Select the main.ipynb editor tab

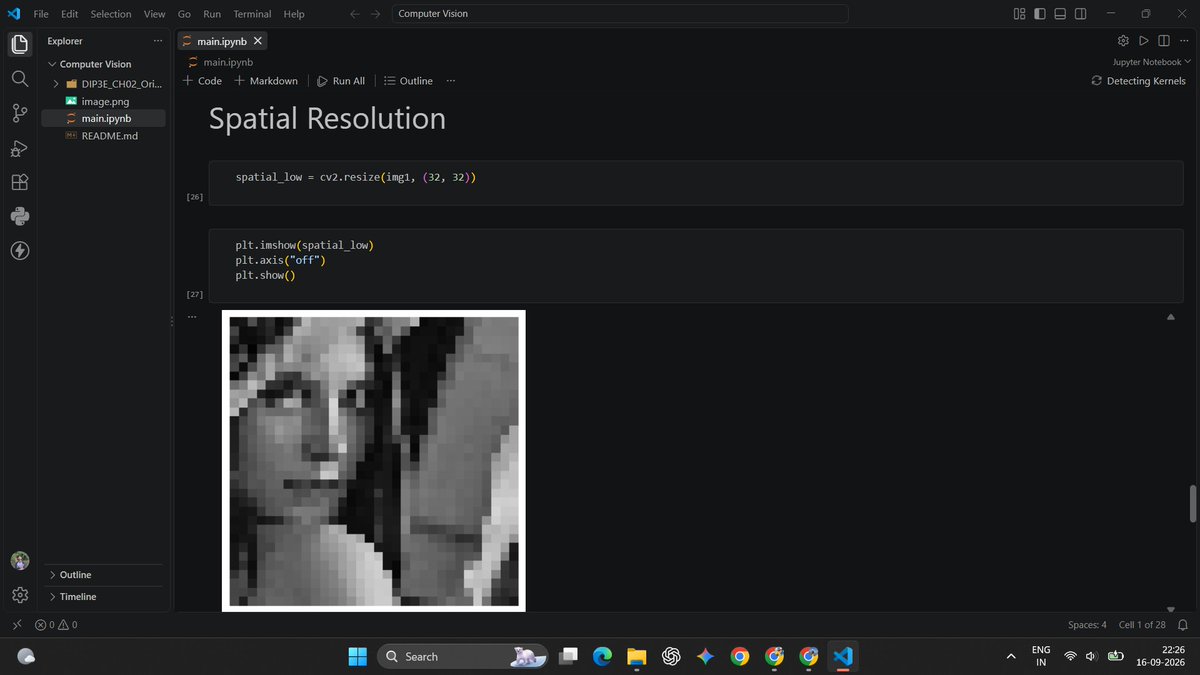click(x=222, y=41)
